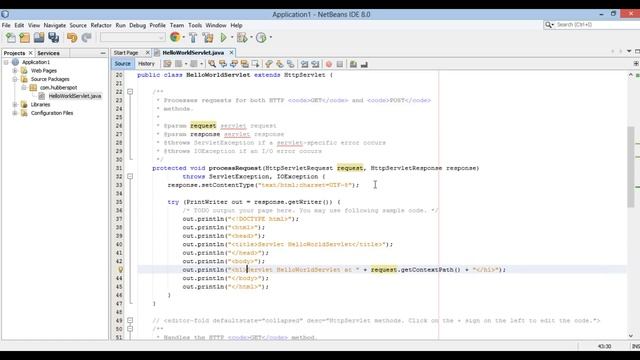Image resolution: width=640 pixels, height=360 pixels.
Task: Click the editor scroll-down arrow
Action: tap(631, 336)
